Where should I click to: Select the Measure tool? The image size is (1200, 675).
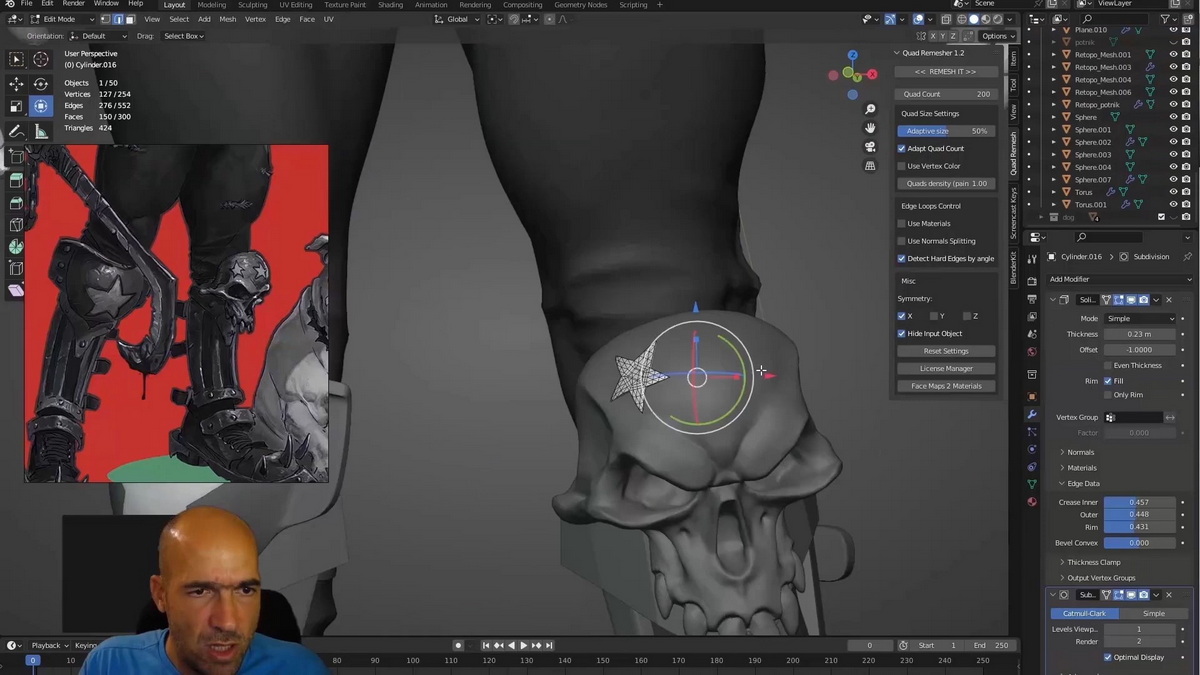(x=41, y=131)
